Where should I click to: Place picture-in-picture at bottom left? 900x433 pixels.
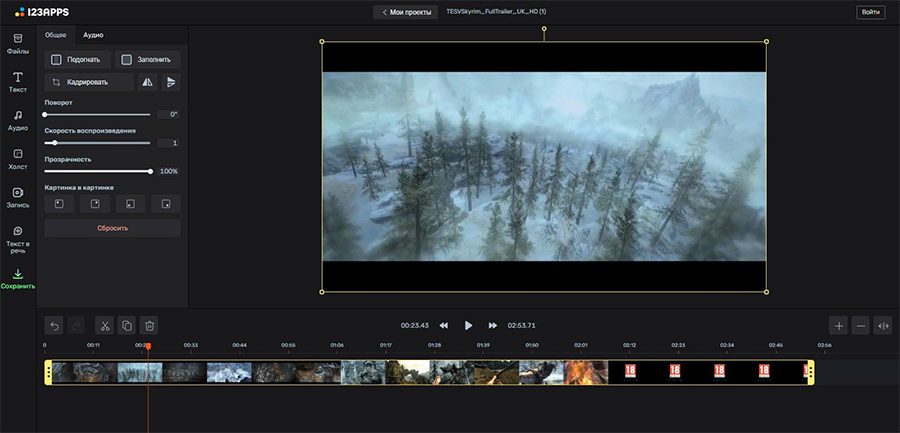[x=130, y=204]
